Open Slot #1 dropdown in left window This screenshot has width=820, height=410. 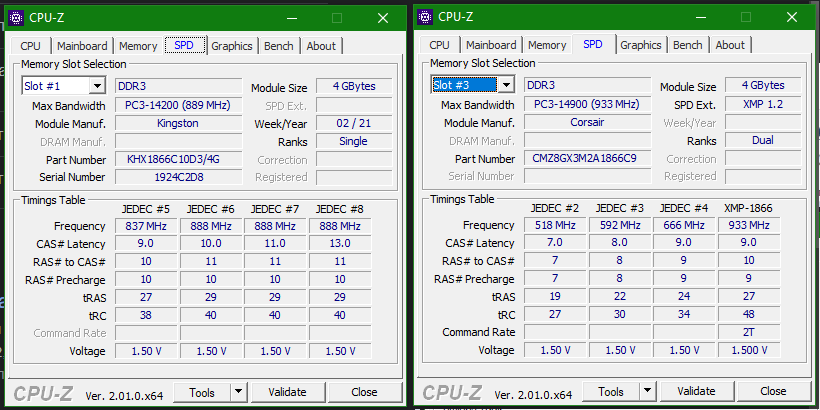pos(97,86)
